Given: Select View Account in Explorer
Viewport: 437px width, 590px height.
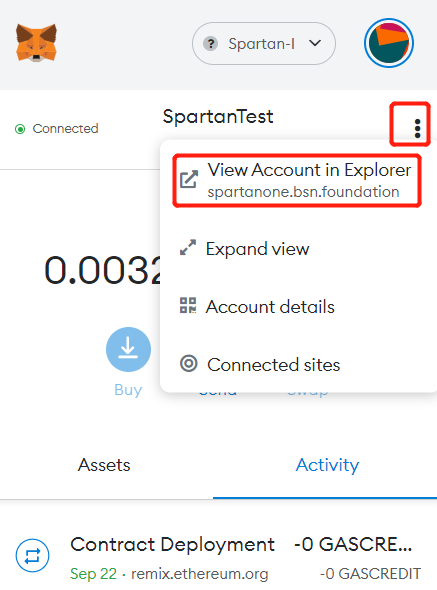Looking at the screenshot, I should 297,181.
